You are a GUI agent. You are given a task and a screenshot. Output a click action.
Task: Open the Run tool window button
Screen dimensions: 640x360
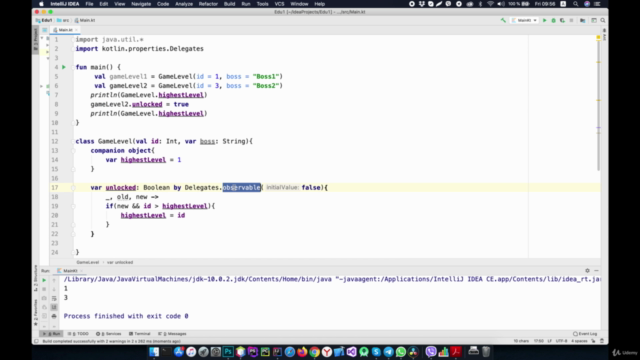click(52, 333)
